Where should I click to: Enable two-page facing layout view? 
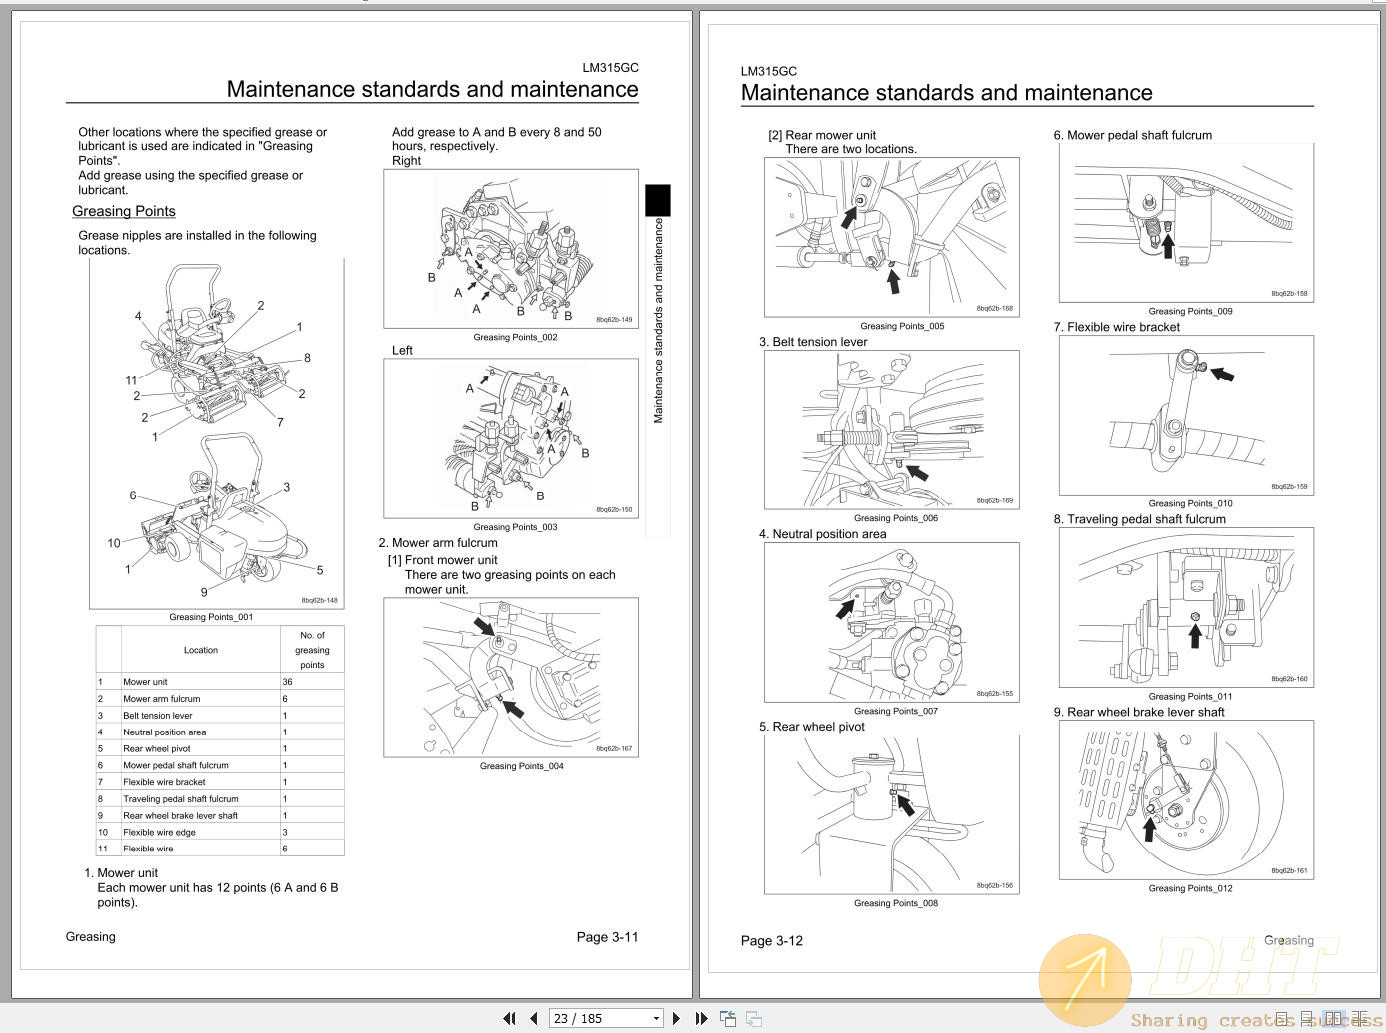[x=1332, y=1018]
